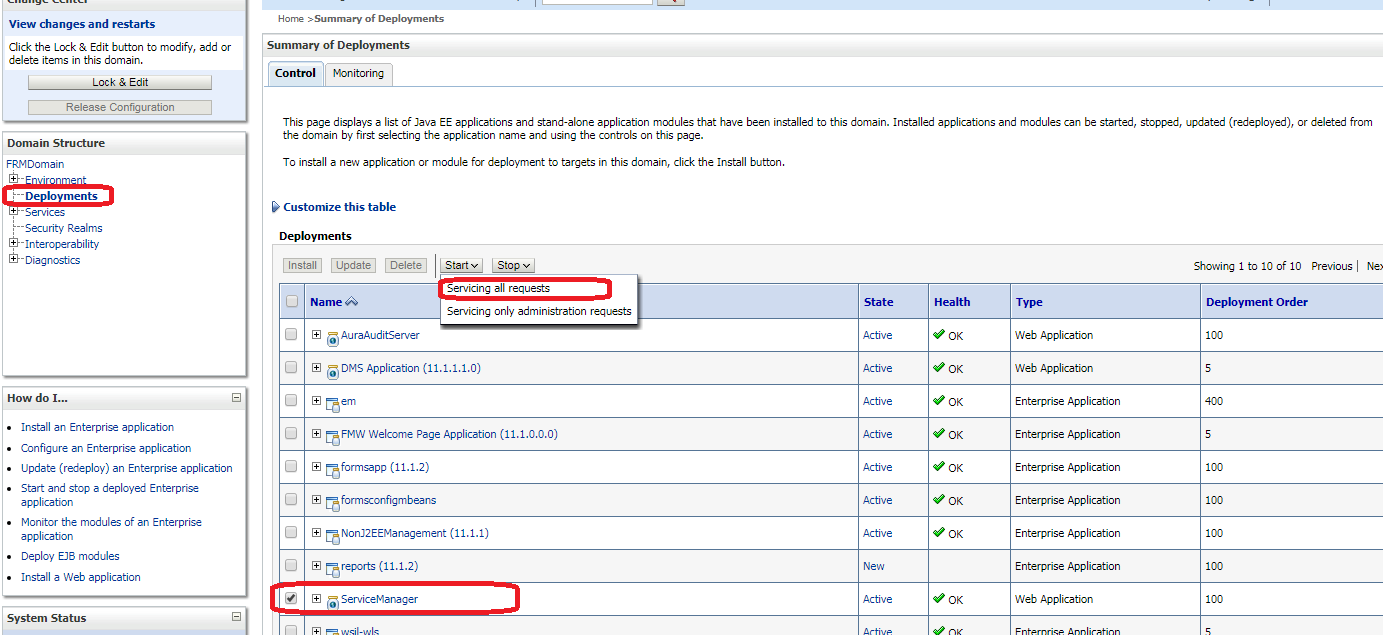The image size is (1383, 637).
Task: Open Install an Enterprise application help link
Action: (x=97, y=427)
